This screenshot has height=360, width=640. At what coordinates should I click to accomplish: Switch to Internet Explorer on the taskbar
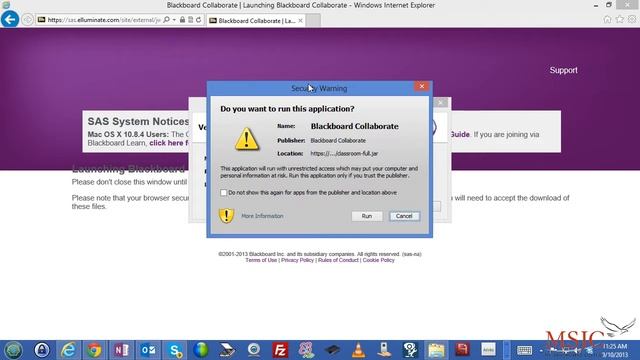click(x=68, y=350)
